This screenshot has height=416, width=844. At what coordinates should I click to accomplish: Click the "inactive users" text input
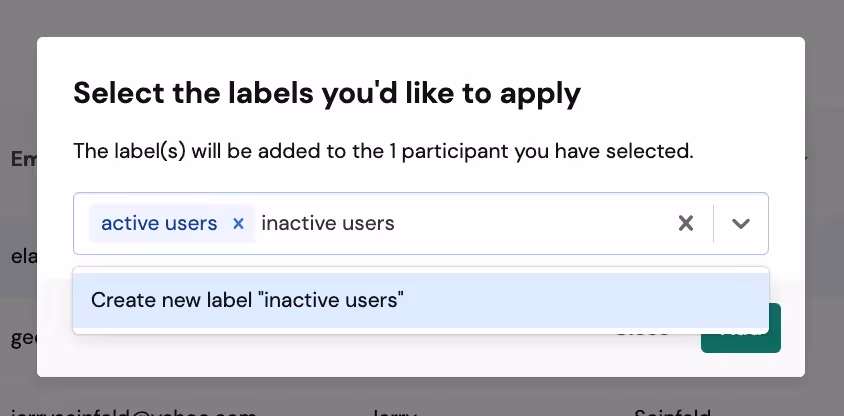point(328,223)
